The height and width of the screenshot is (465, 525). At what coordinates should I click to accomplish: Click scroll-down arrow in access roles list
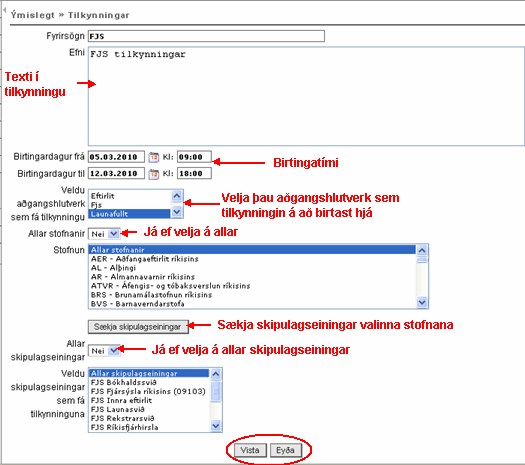(177, 212)
